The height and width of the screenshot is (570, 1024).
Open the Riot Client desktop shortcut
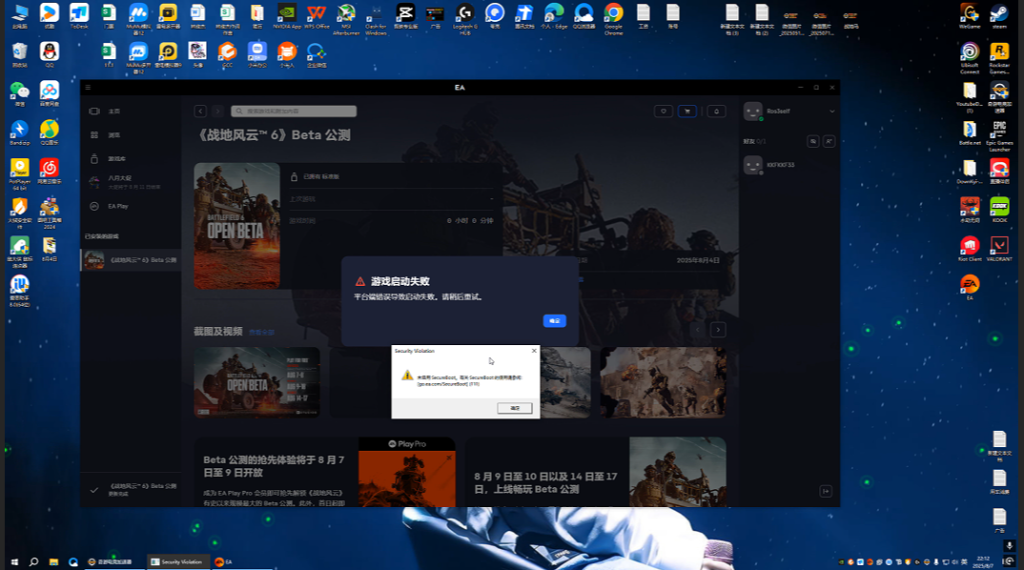coord(969,249)
